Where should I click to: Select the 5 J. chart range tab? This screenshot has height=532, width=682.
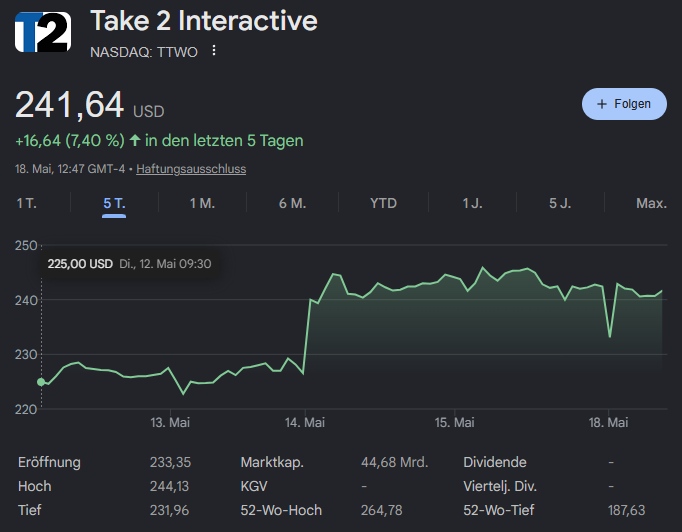click(560, 203)
